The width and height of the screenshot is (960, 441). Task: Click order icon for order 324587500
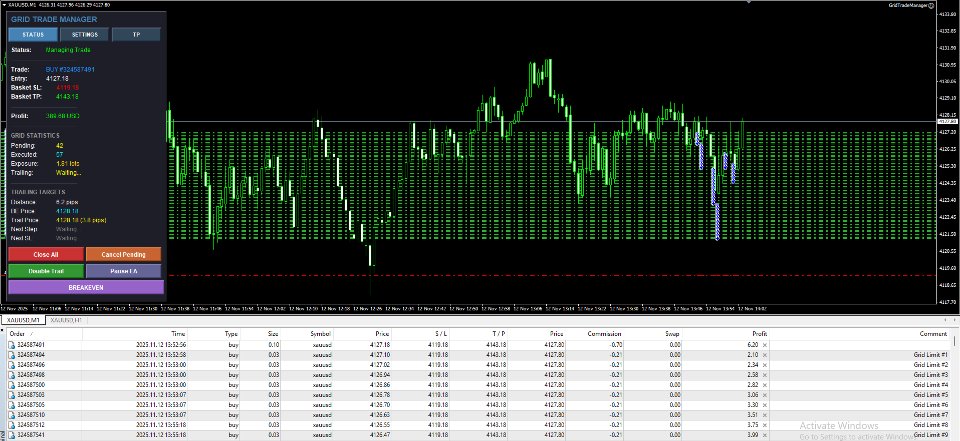tap(11, 385)
